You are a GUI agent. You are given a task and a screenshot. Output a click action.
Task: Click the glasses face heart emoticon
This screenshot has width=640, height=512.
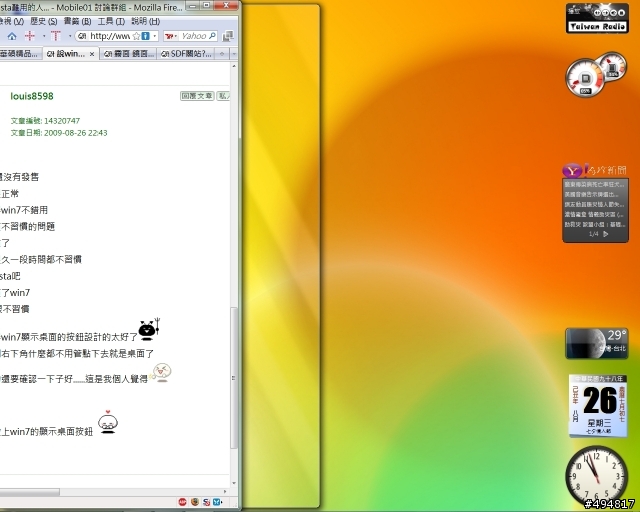click(x=108, y=422)
